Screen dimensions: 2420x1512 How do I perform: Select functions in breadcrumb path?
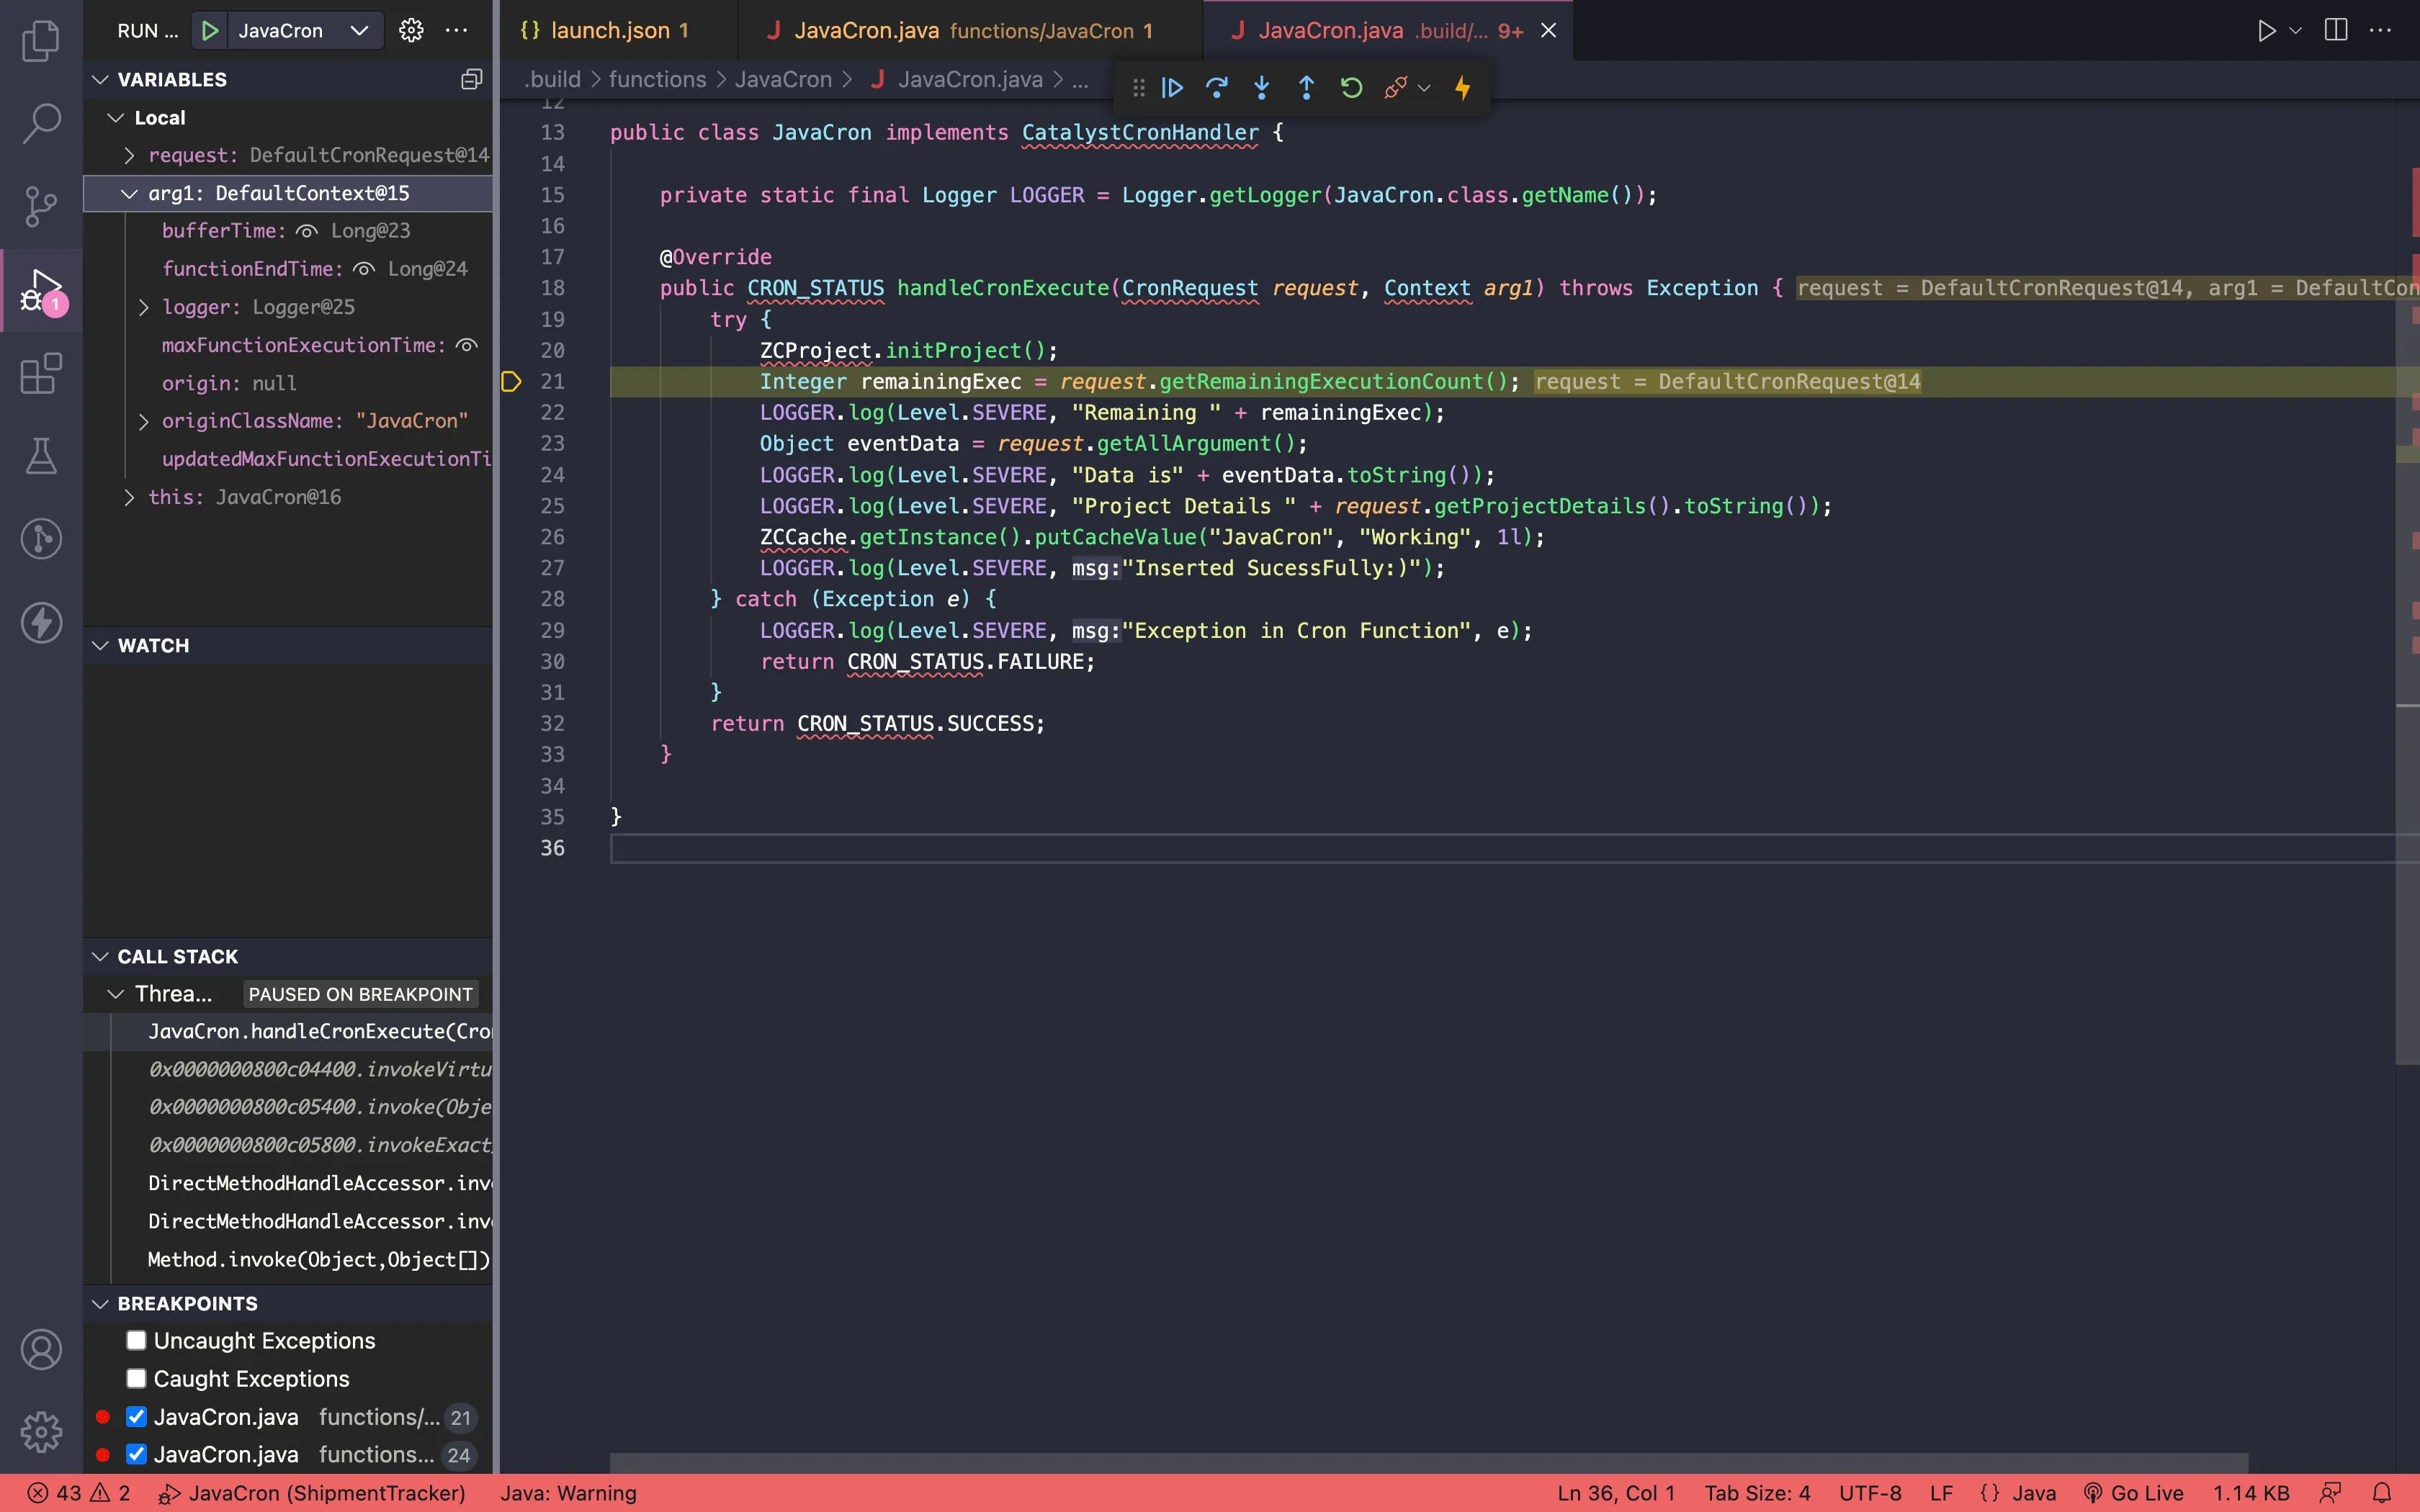(x=657, y=79)
